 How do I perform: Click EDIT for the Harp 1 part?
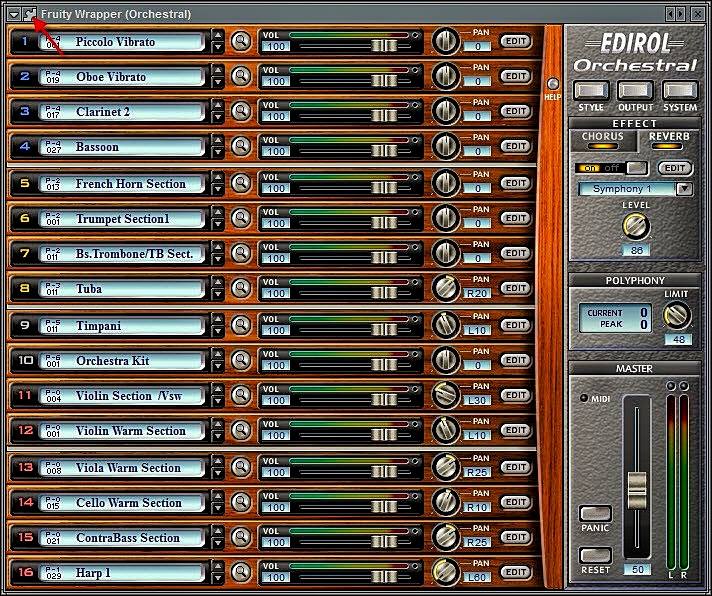(x=516, y=571)
